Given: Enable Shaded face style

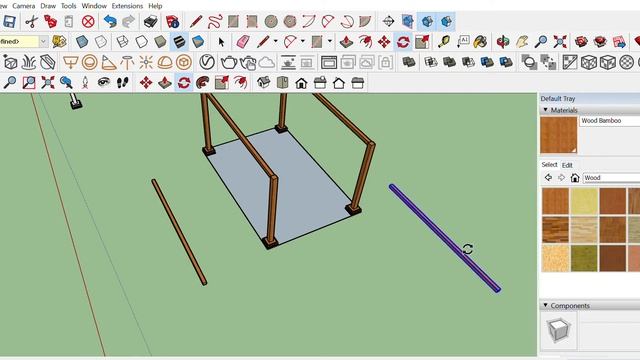Looking at the screenshot, I should [160, 42].
